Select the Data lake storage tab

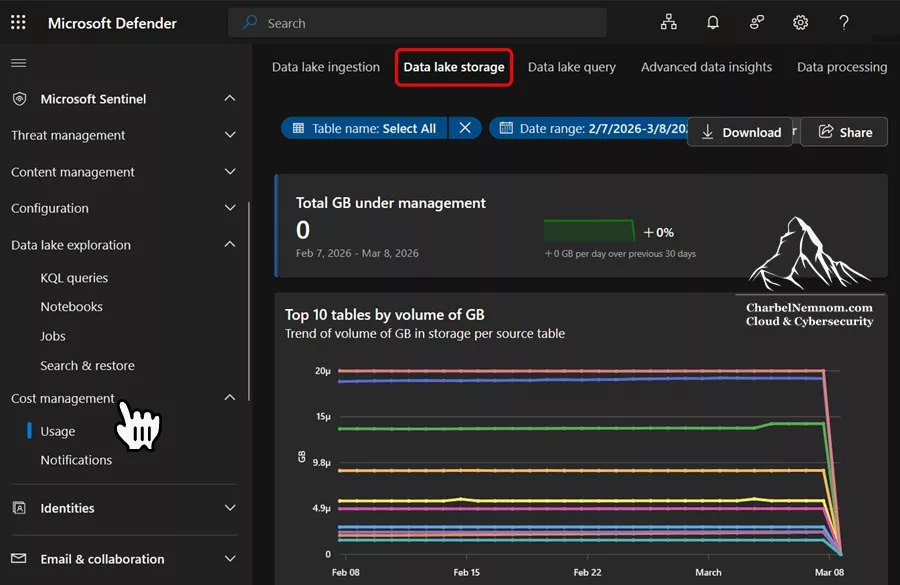tap(453, 67)
